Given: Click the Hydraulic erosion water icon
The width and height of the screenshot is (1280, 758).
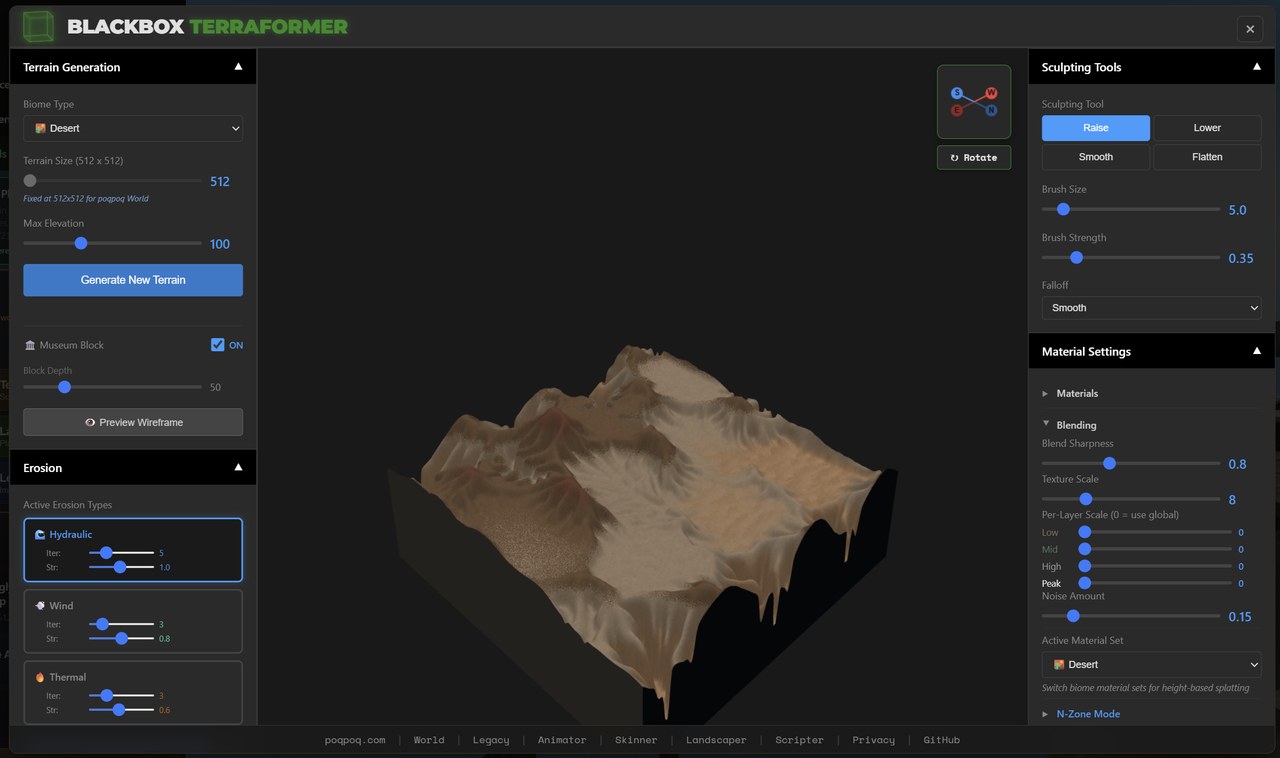Looking at the screenshot, I should pos(40,535).
